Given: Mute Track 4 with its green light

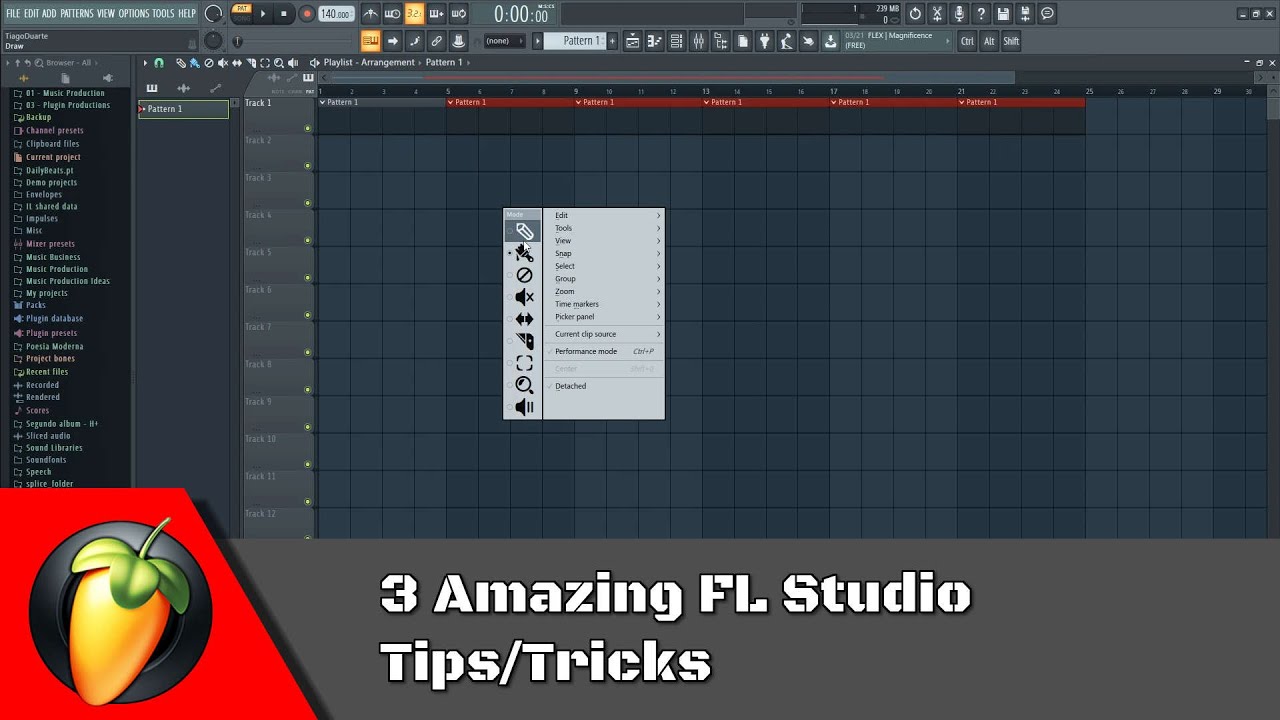Looking at the screenshot, I should [307, 240].
